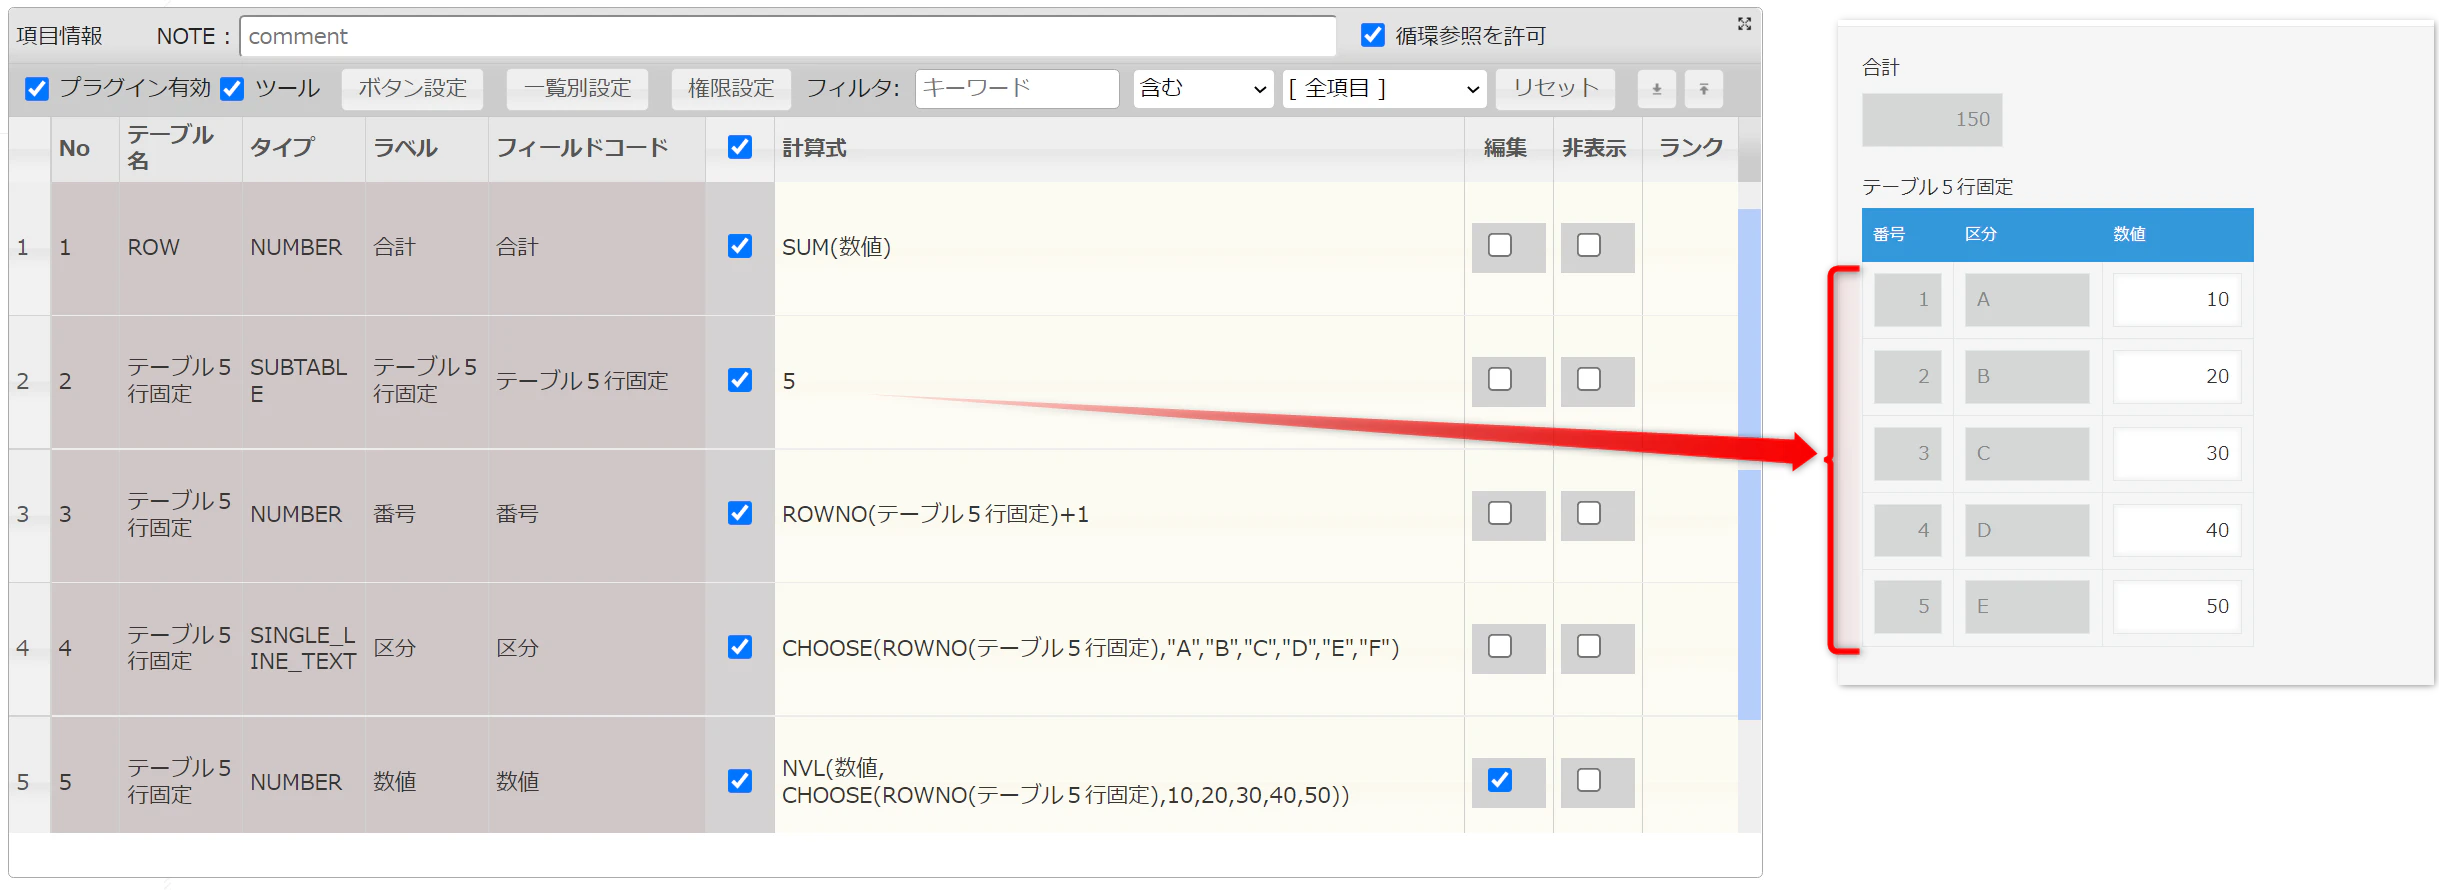The height and width of the screenshot is (890, 2439).
Task: Click the CHOOSE "A","B","C" formula cell
Action: 1119,649
